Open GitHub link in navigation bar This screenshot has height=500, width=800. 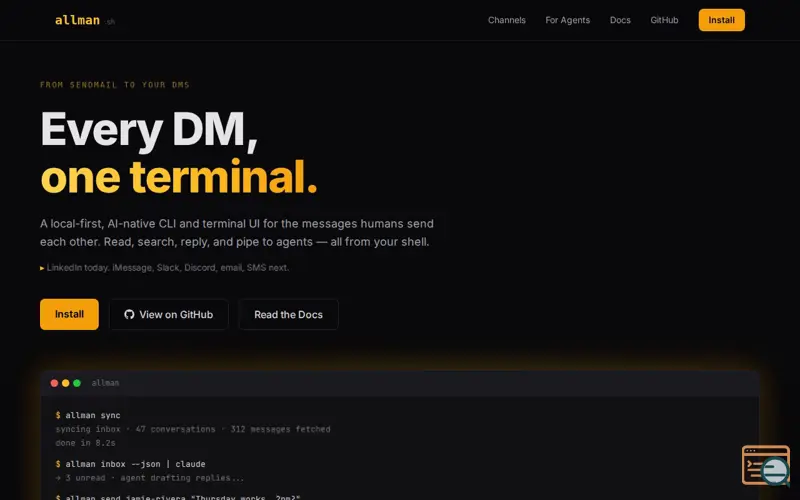click(664, 20)
